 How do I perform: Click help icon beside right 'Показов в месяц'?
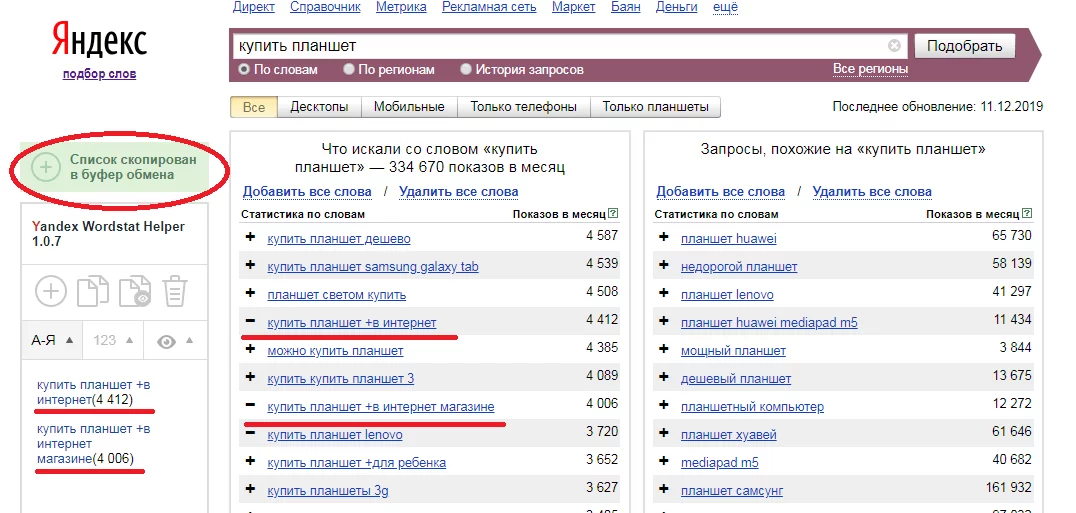point(1027,214)
